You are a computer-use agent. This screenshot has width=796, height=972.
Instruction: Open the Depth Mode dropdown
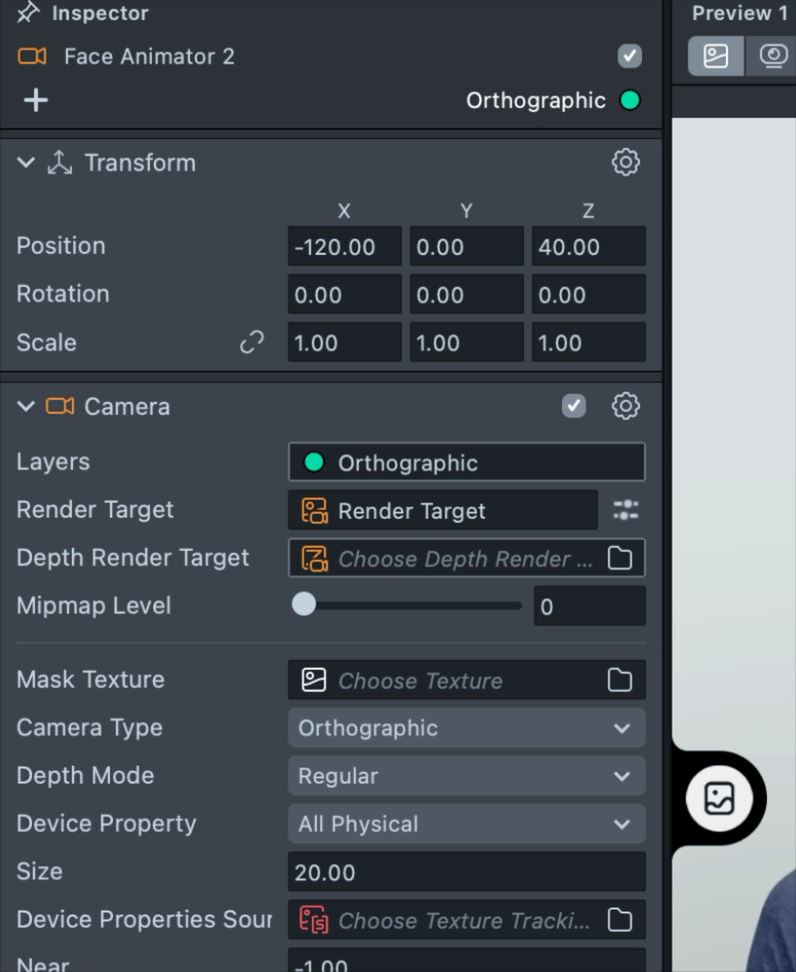466,776
